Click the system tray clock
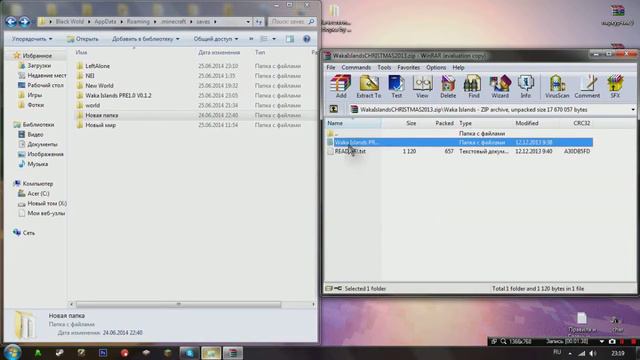The height and width of the screenshot is (360, 640). coord(618,353)
